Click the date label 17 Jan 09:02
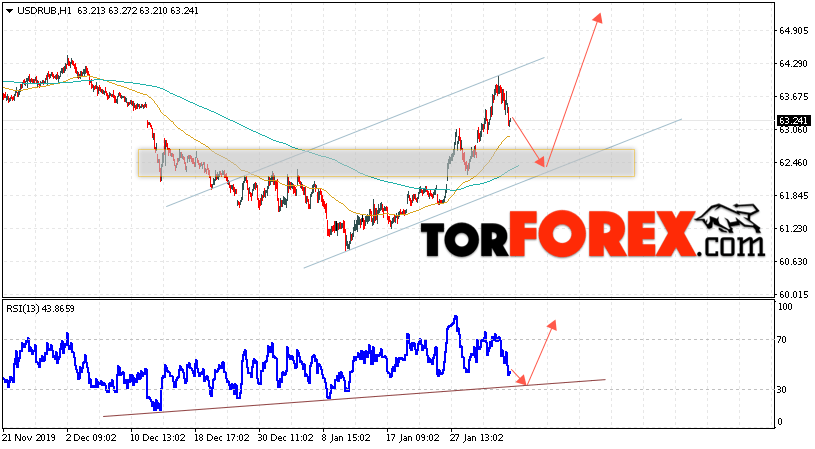Image resolution: width=815 pixels, height=449 pixels. [x=413, y=438]
